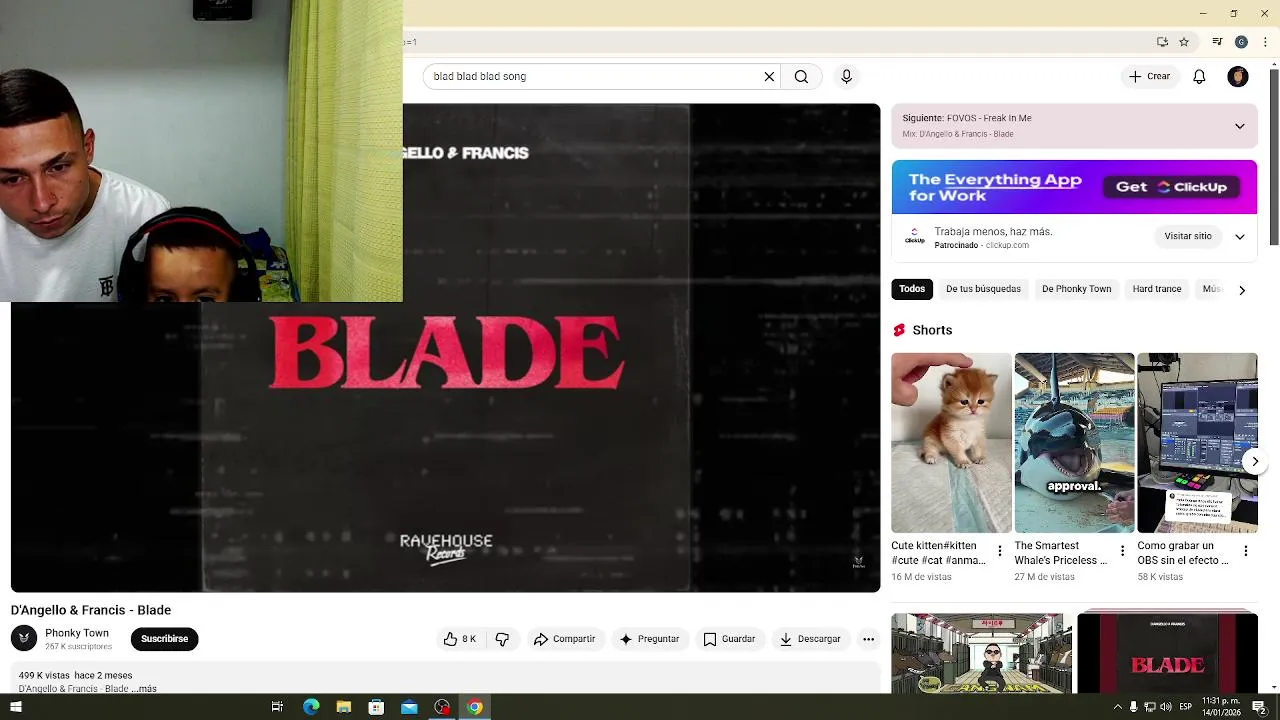Expand the description with ...más

[145, 689]
